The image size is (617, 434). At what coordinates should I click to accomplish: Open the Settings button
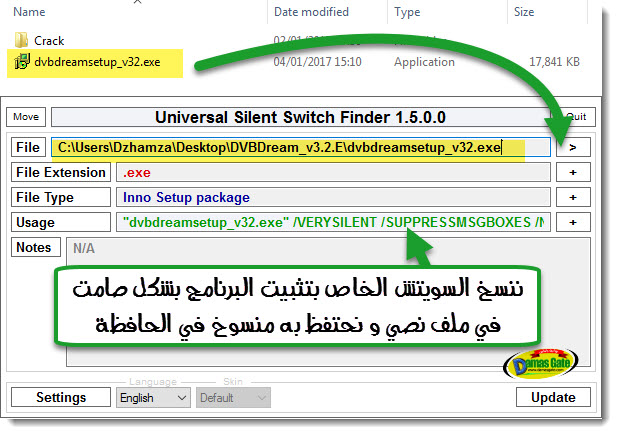[x=61, y=397]
